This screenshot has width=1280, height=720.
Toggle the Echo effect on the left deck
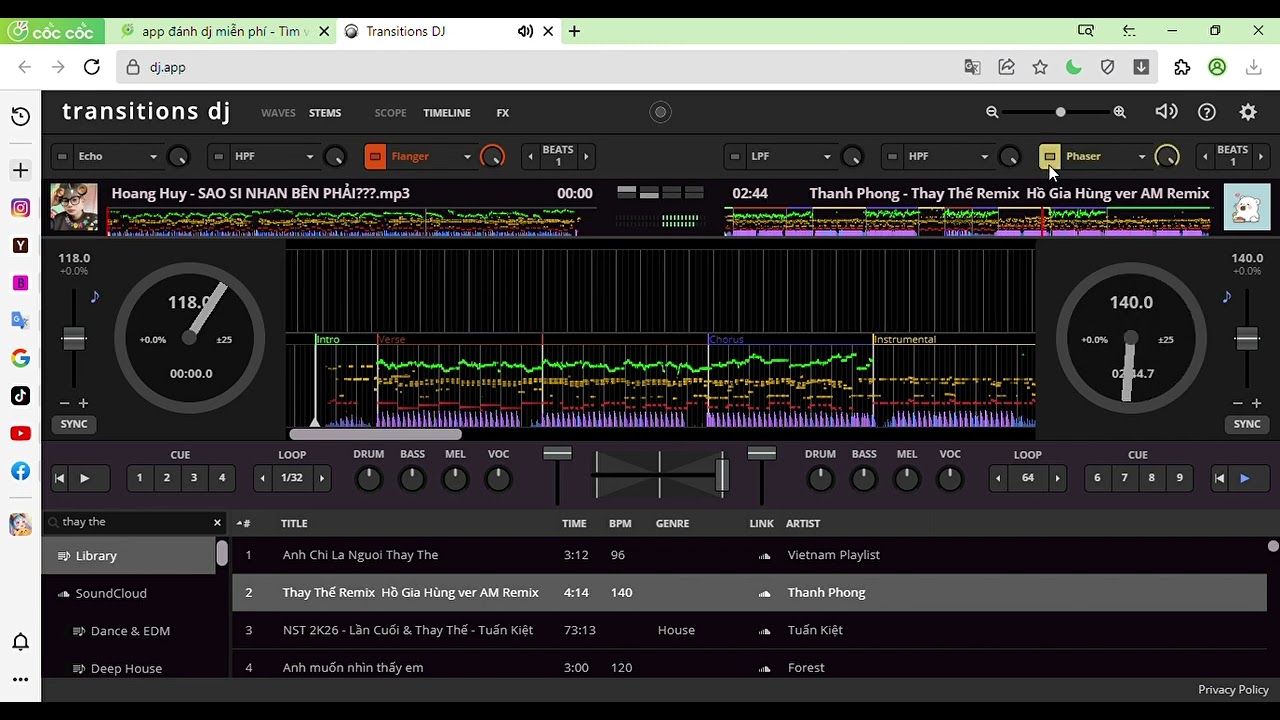pos(62,156)
